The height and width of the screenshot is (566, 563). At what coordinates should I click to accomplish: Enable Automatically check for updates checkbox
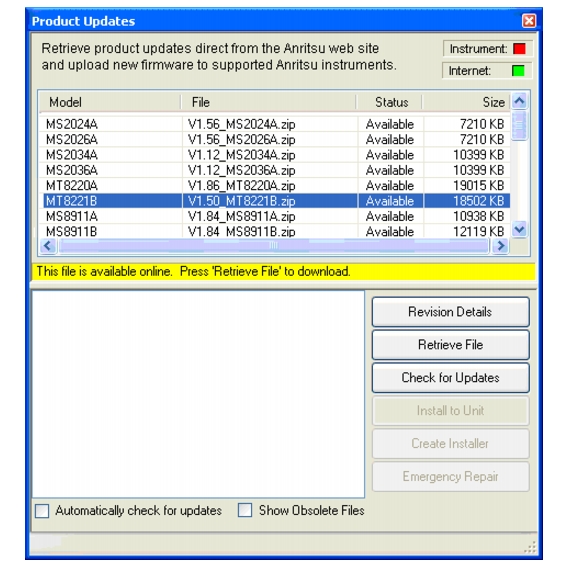[42, 511]
